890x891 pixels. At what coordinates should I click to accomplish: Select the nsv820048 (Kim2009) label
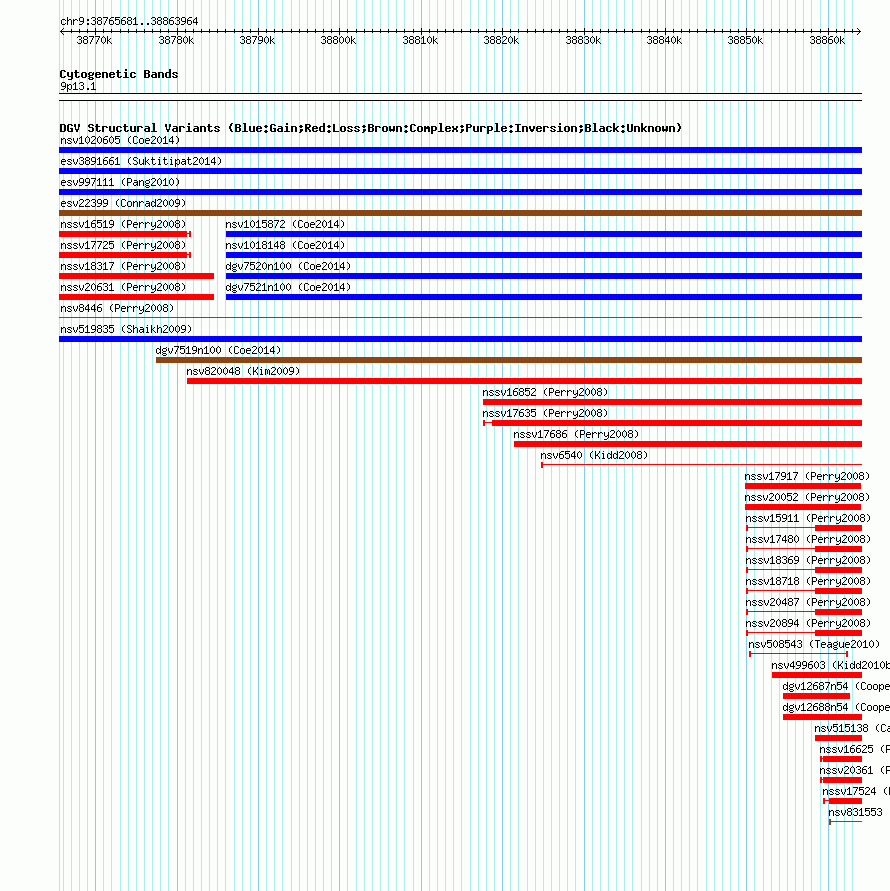(x=243, y=372)
